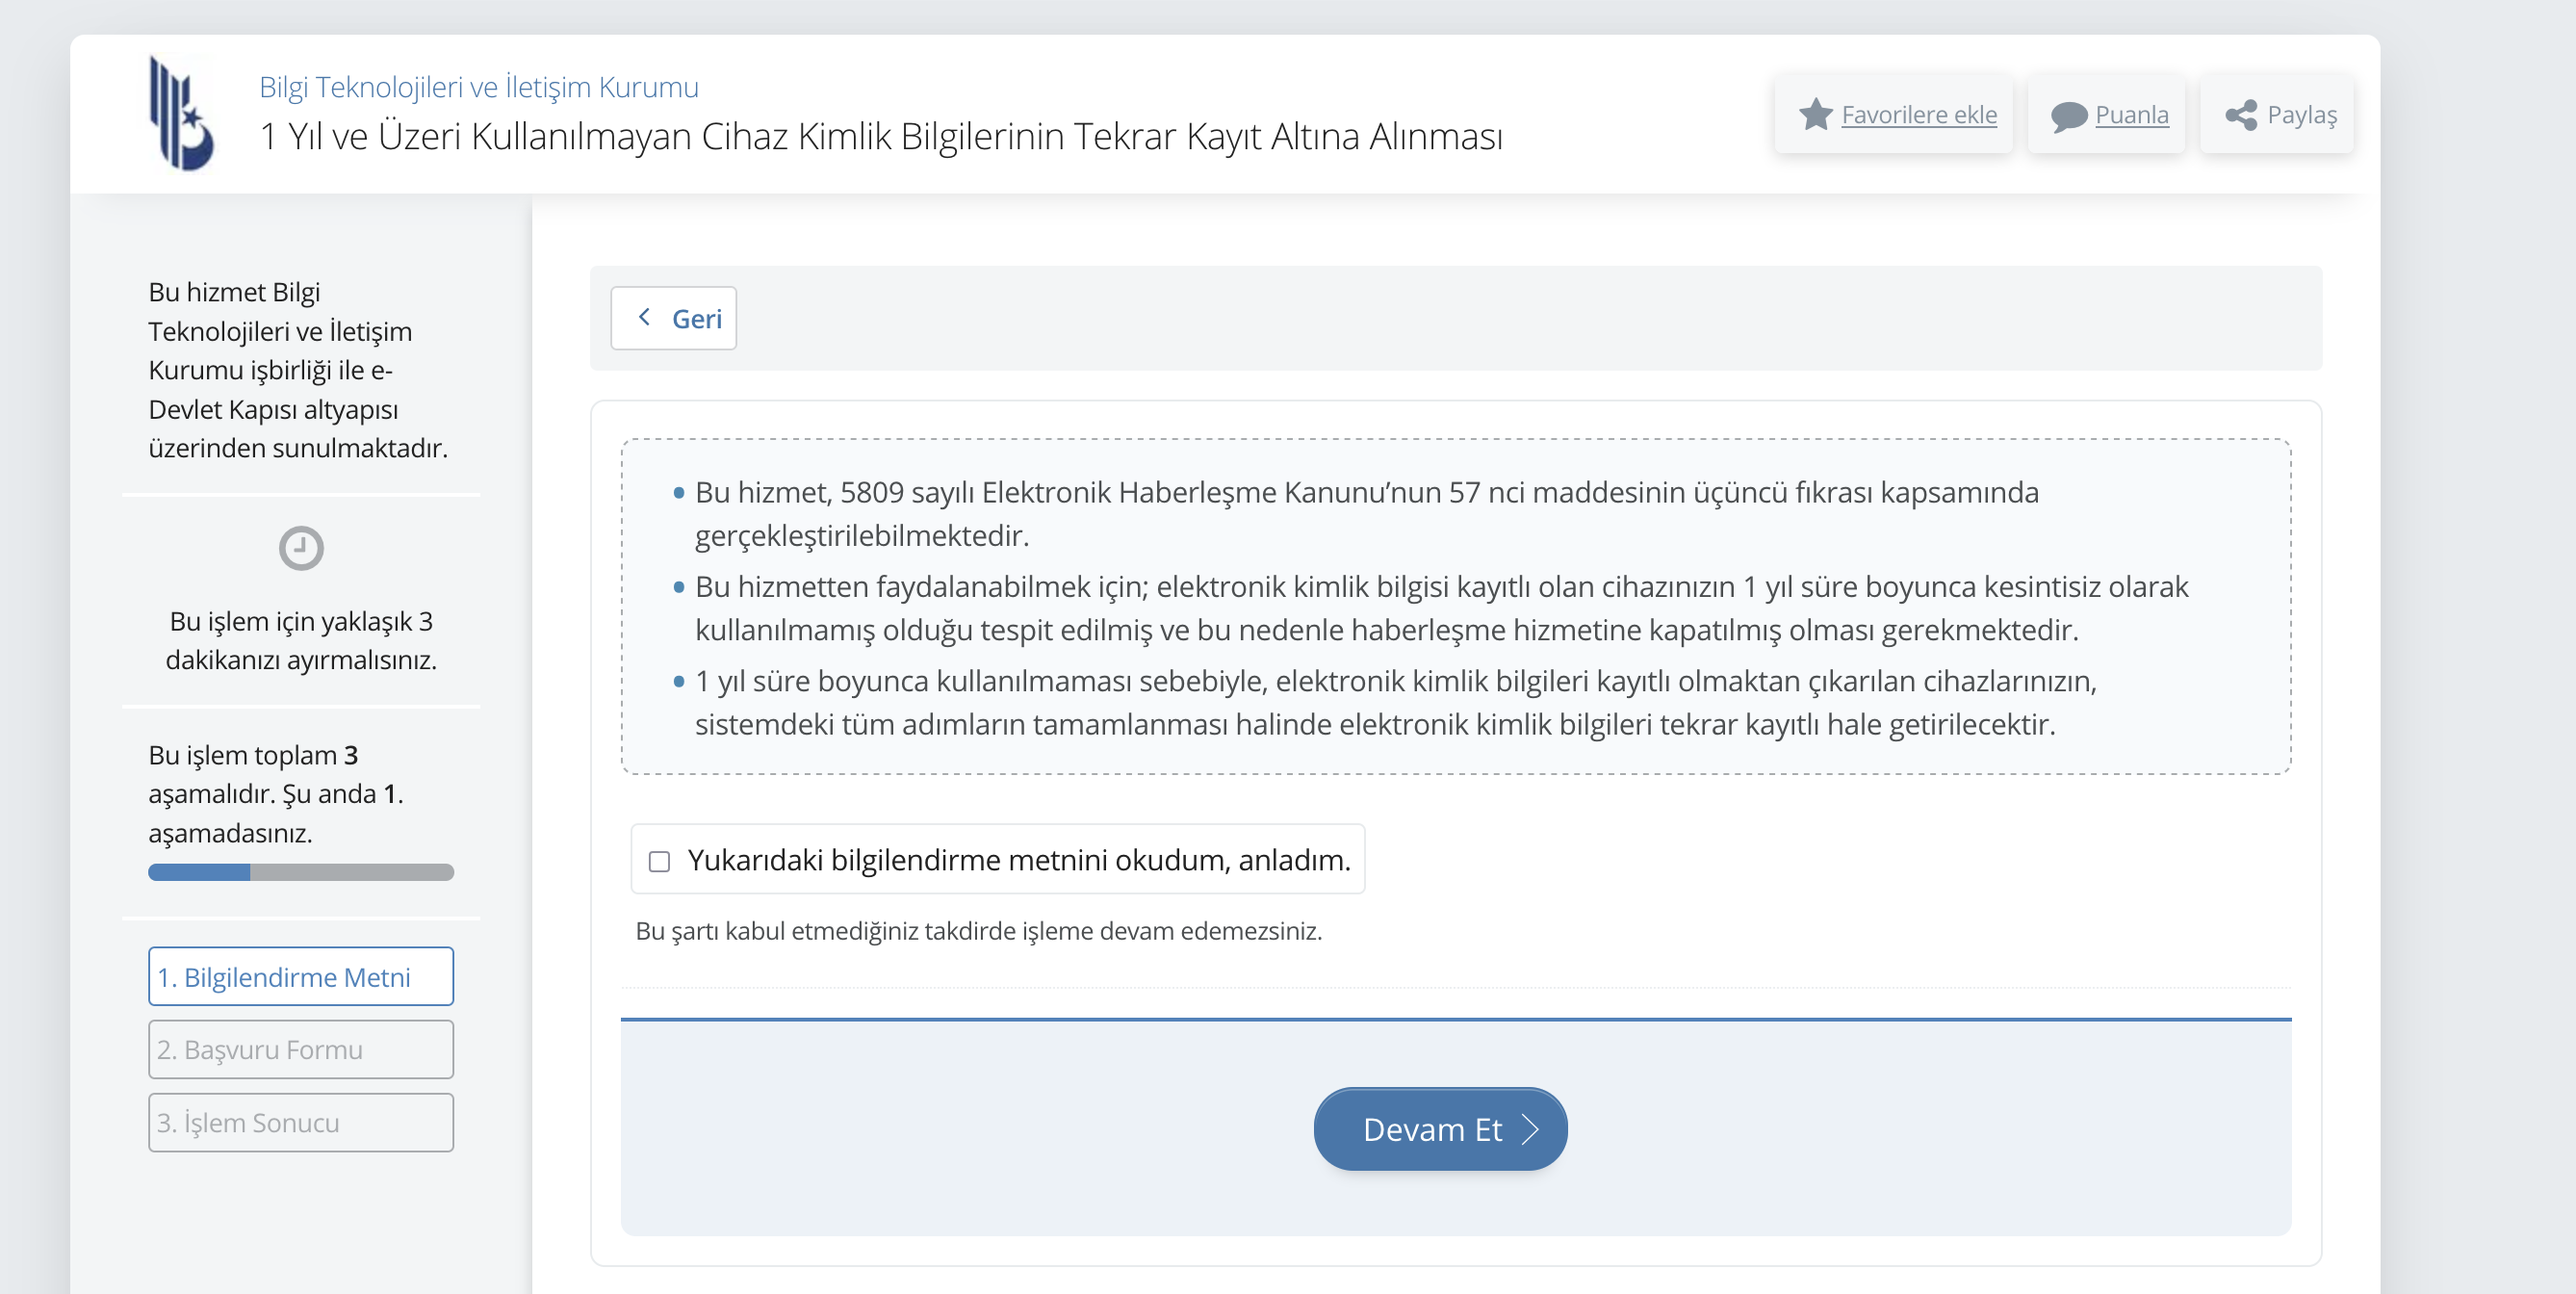Click the stage progress bar

[301, 872]
